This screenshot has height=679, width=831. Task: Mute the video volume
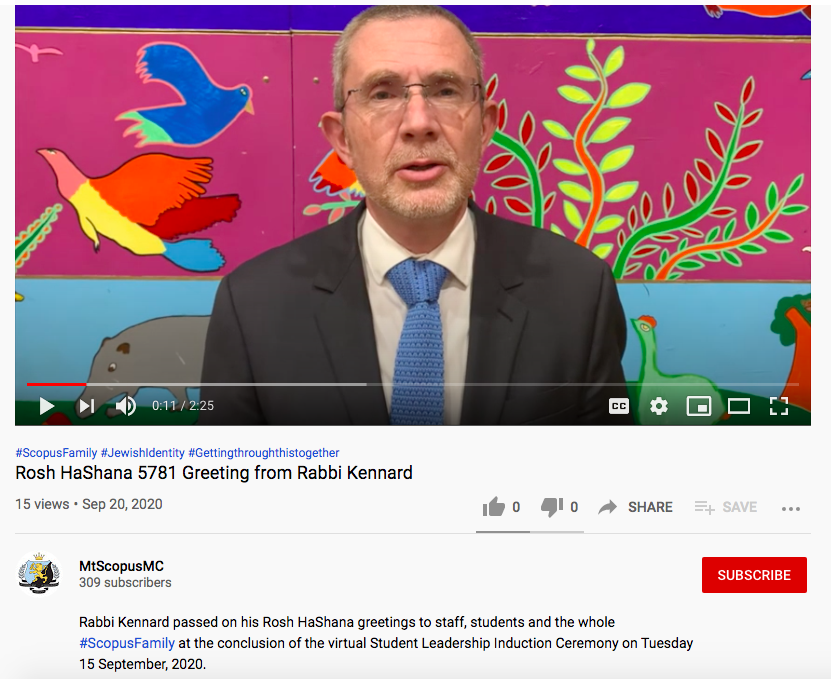[x=126, y=406]
